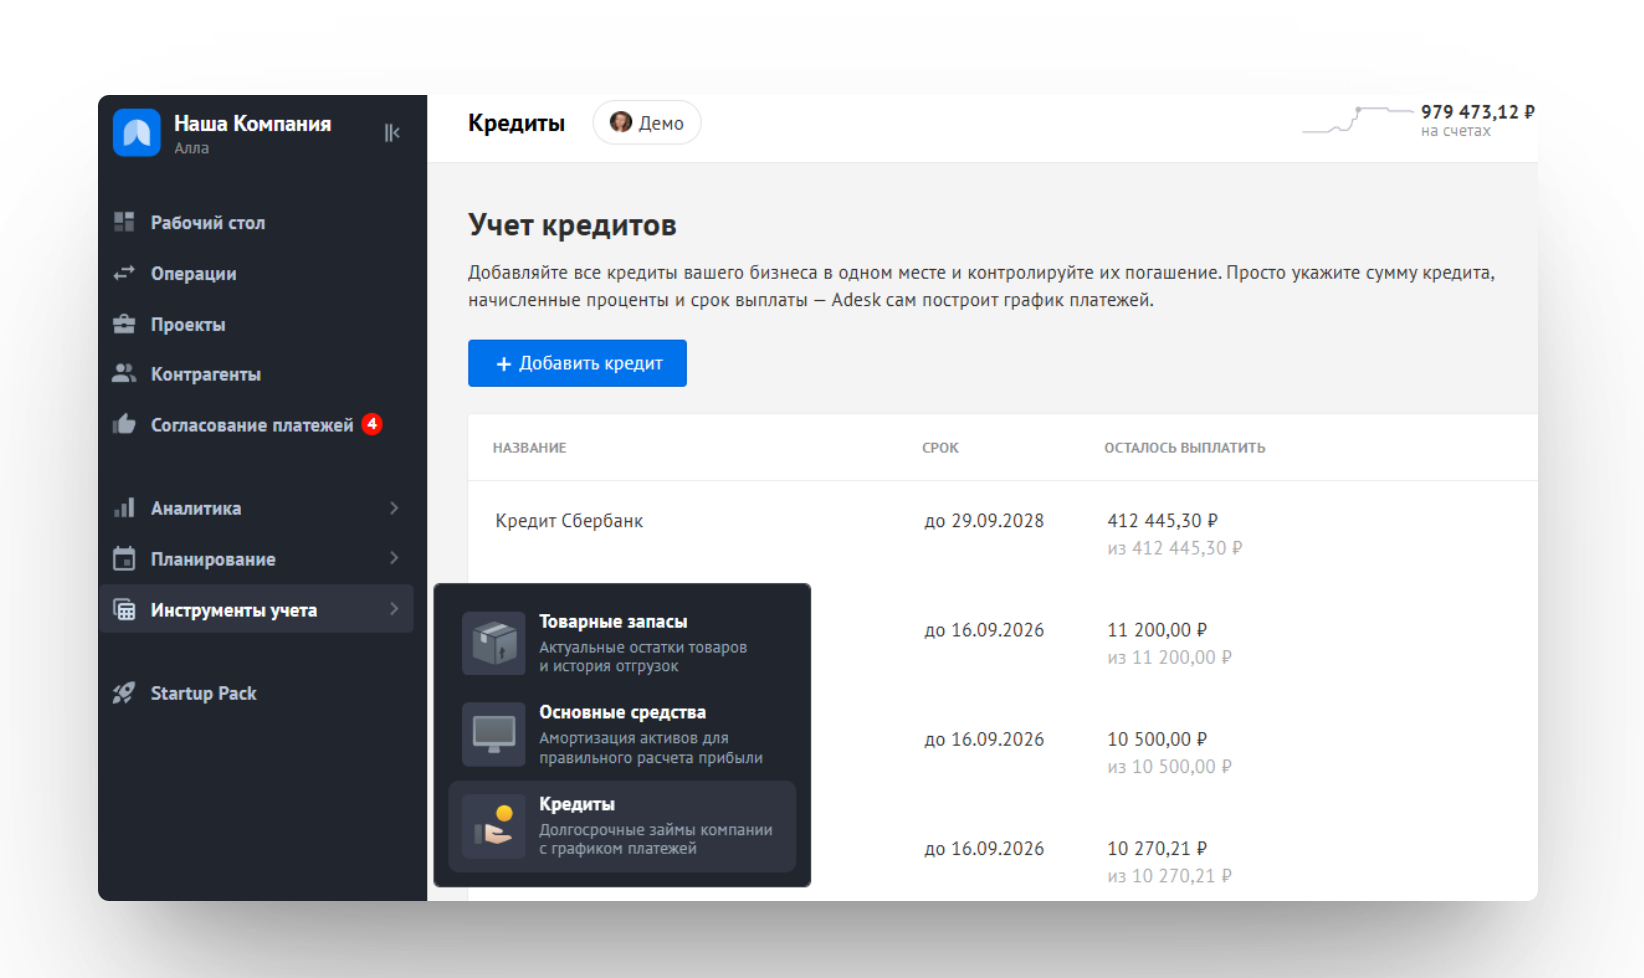This screenshot has height=978, width=1644.
Task: Open Startup Pack
Action: 204,694
